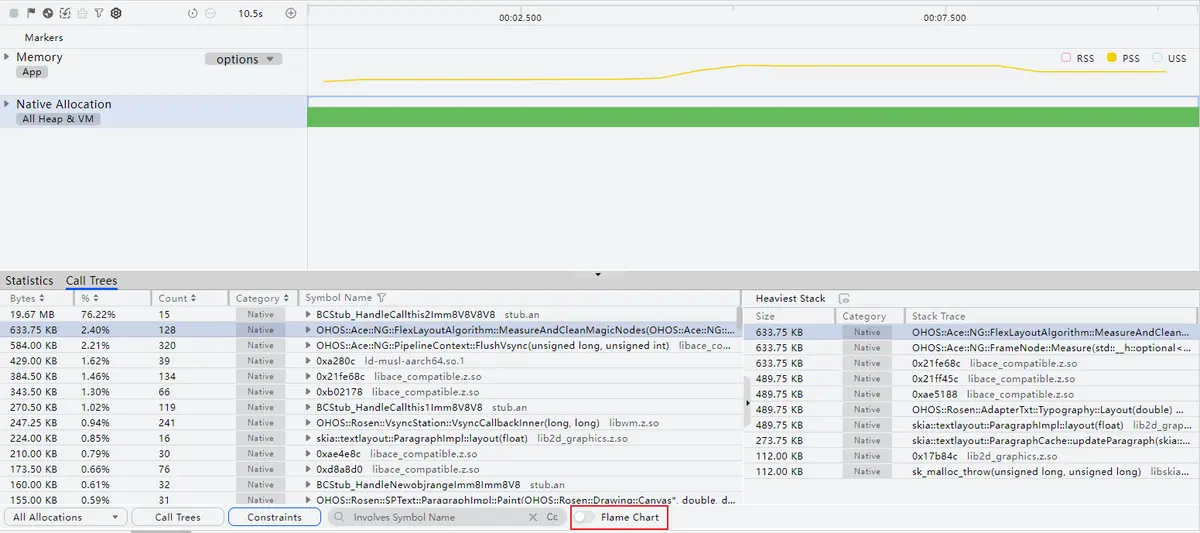Expand the FlexLayoutAlgorithm call tree row
The image size is (1200, 533).
coord(308,329)
